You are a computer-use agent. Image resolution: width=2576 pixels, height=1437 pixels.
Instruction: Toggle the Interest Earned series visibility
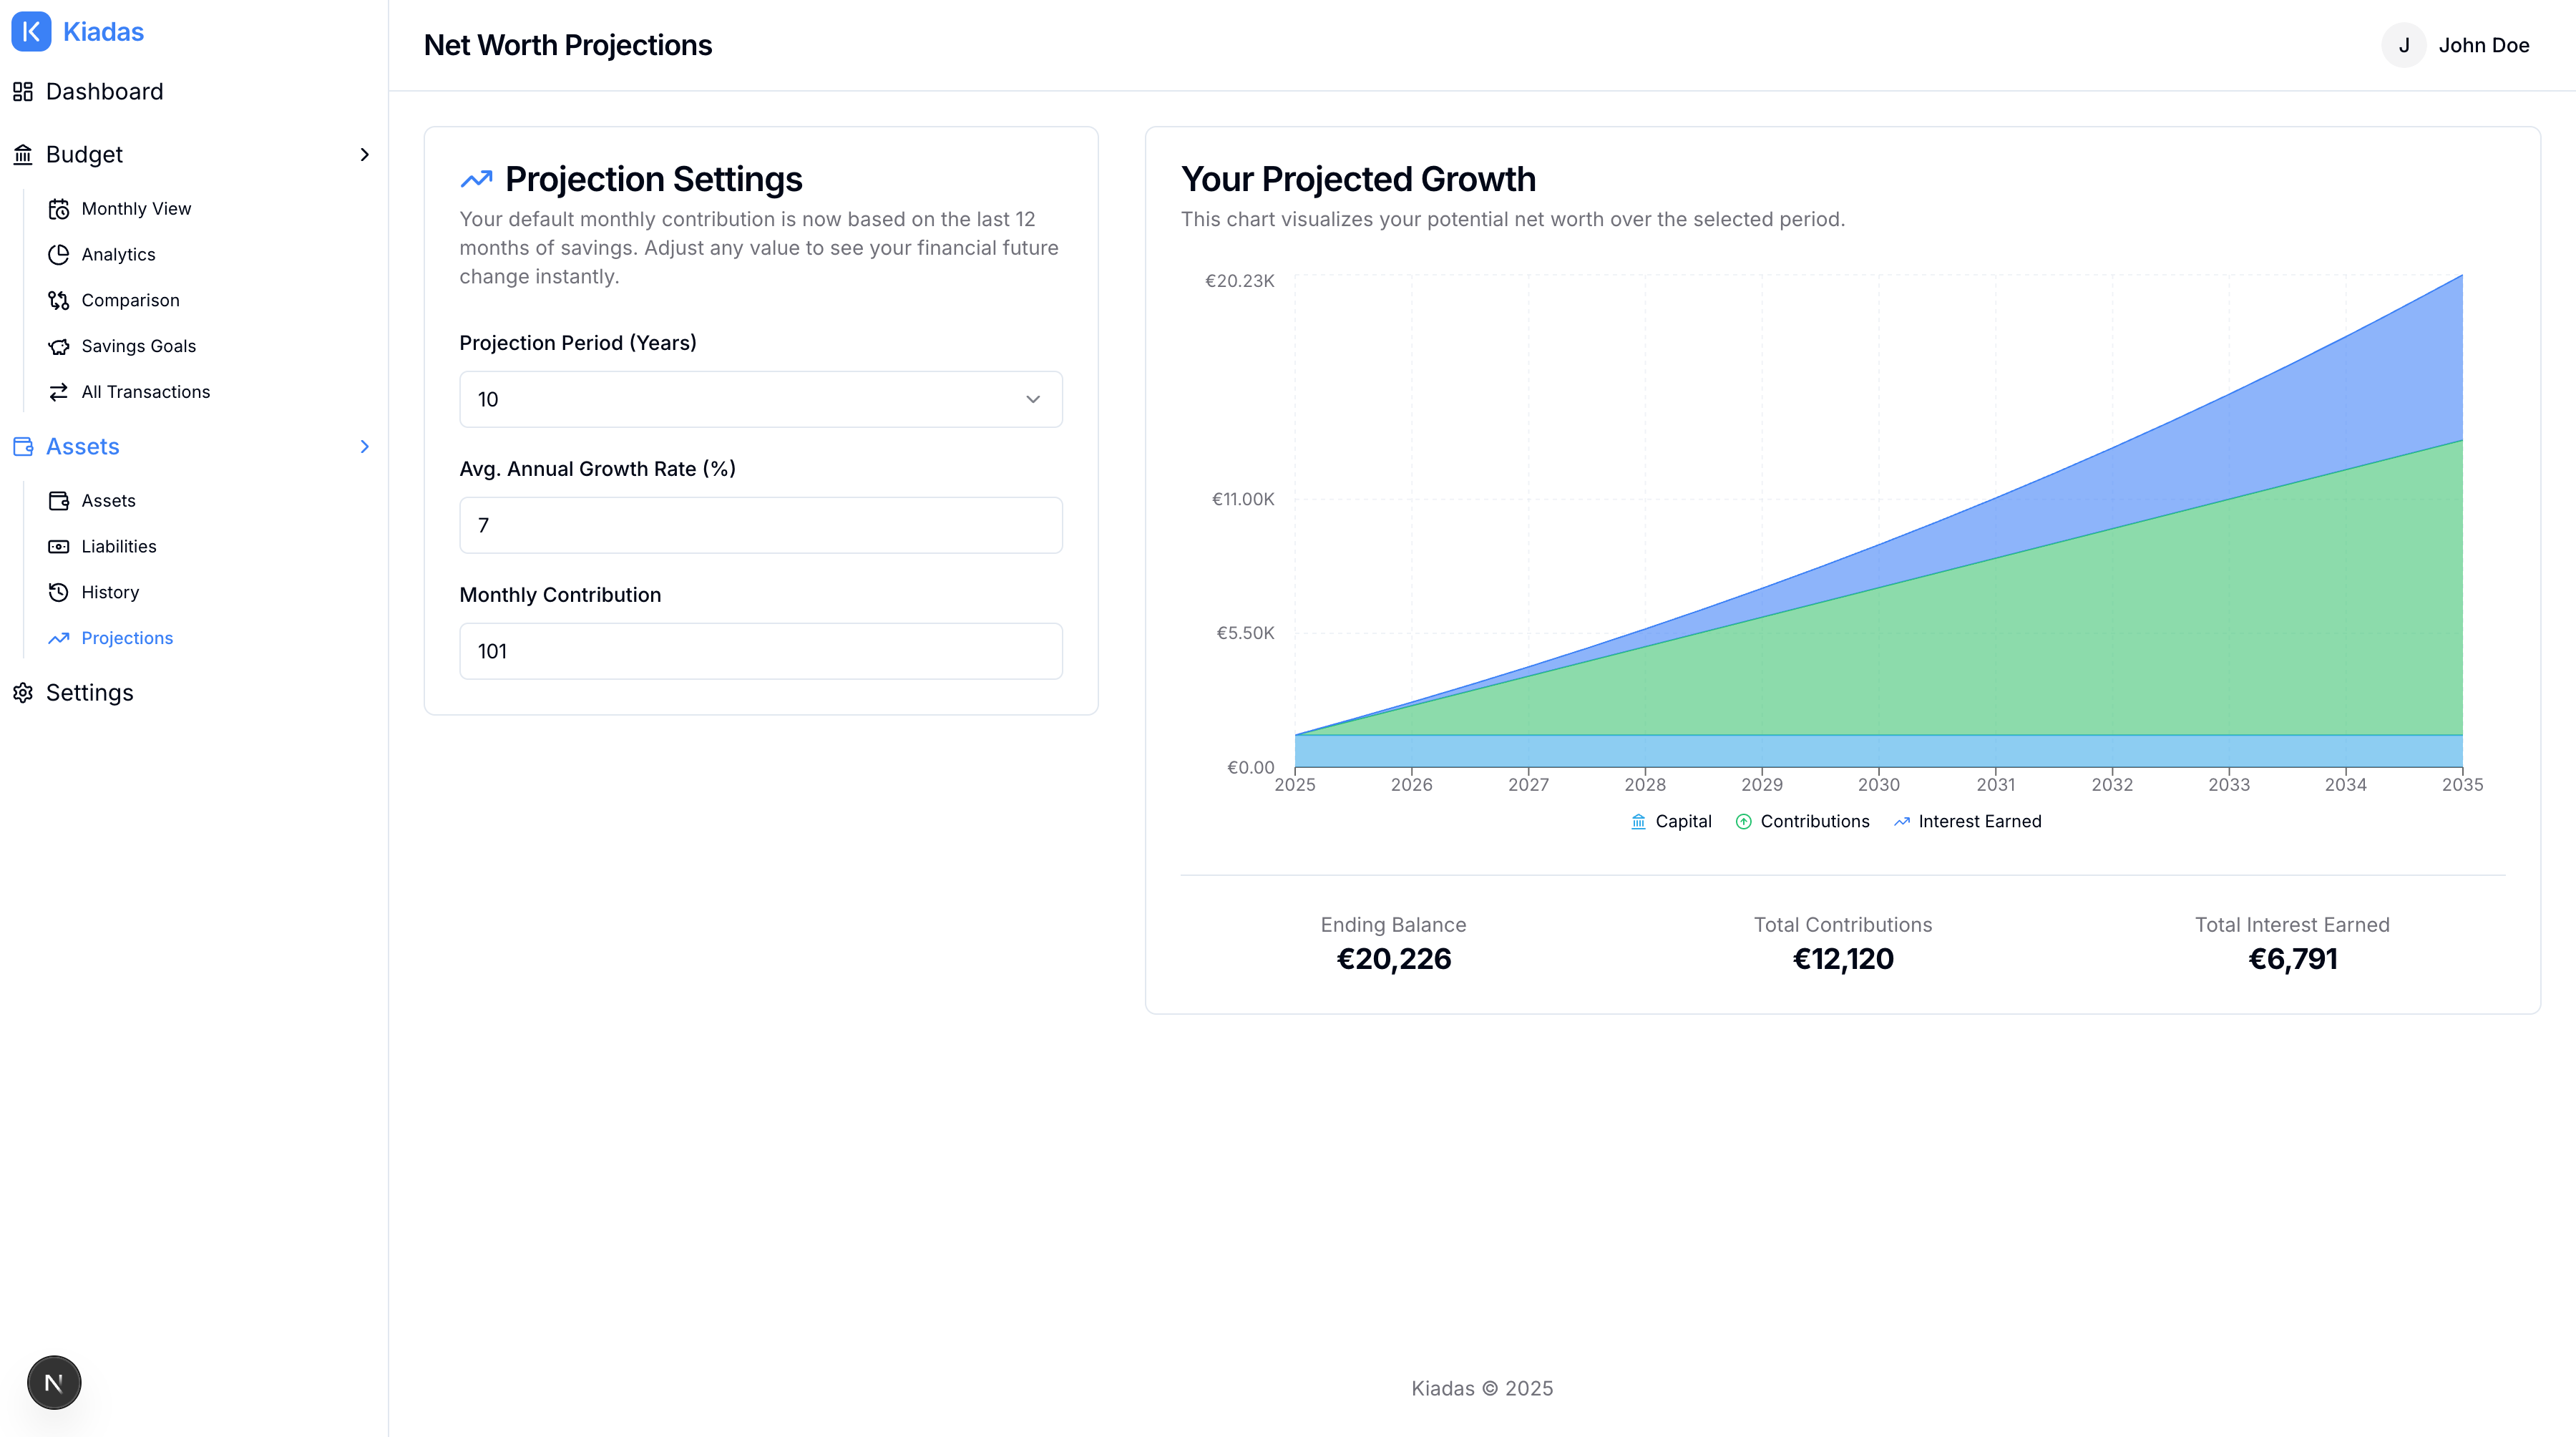click(1966, 821)
